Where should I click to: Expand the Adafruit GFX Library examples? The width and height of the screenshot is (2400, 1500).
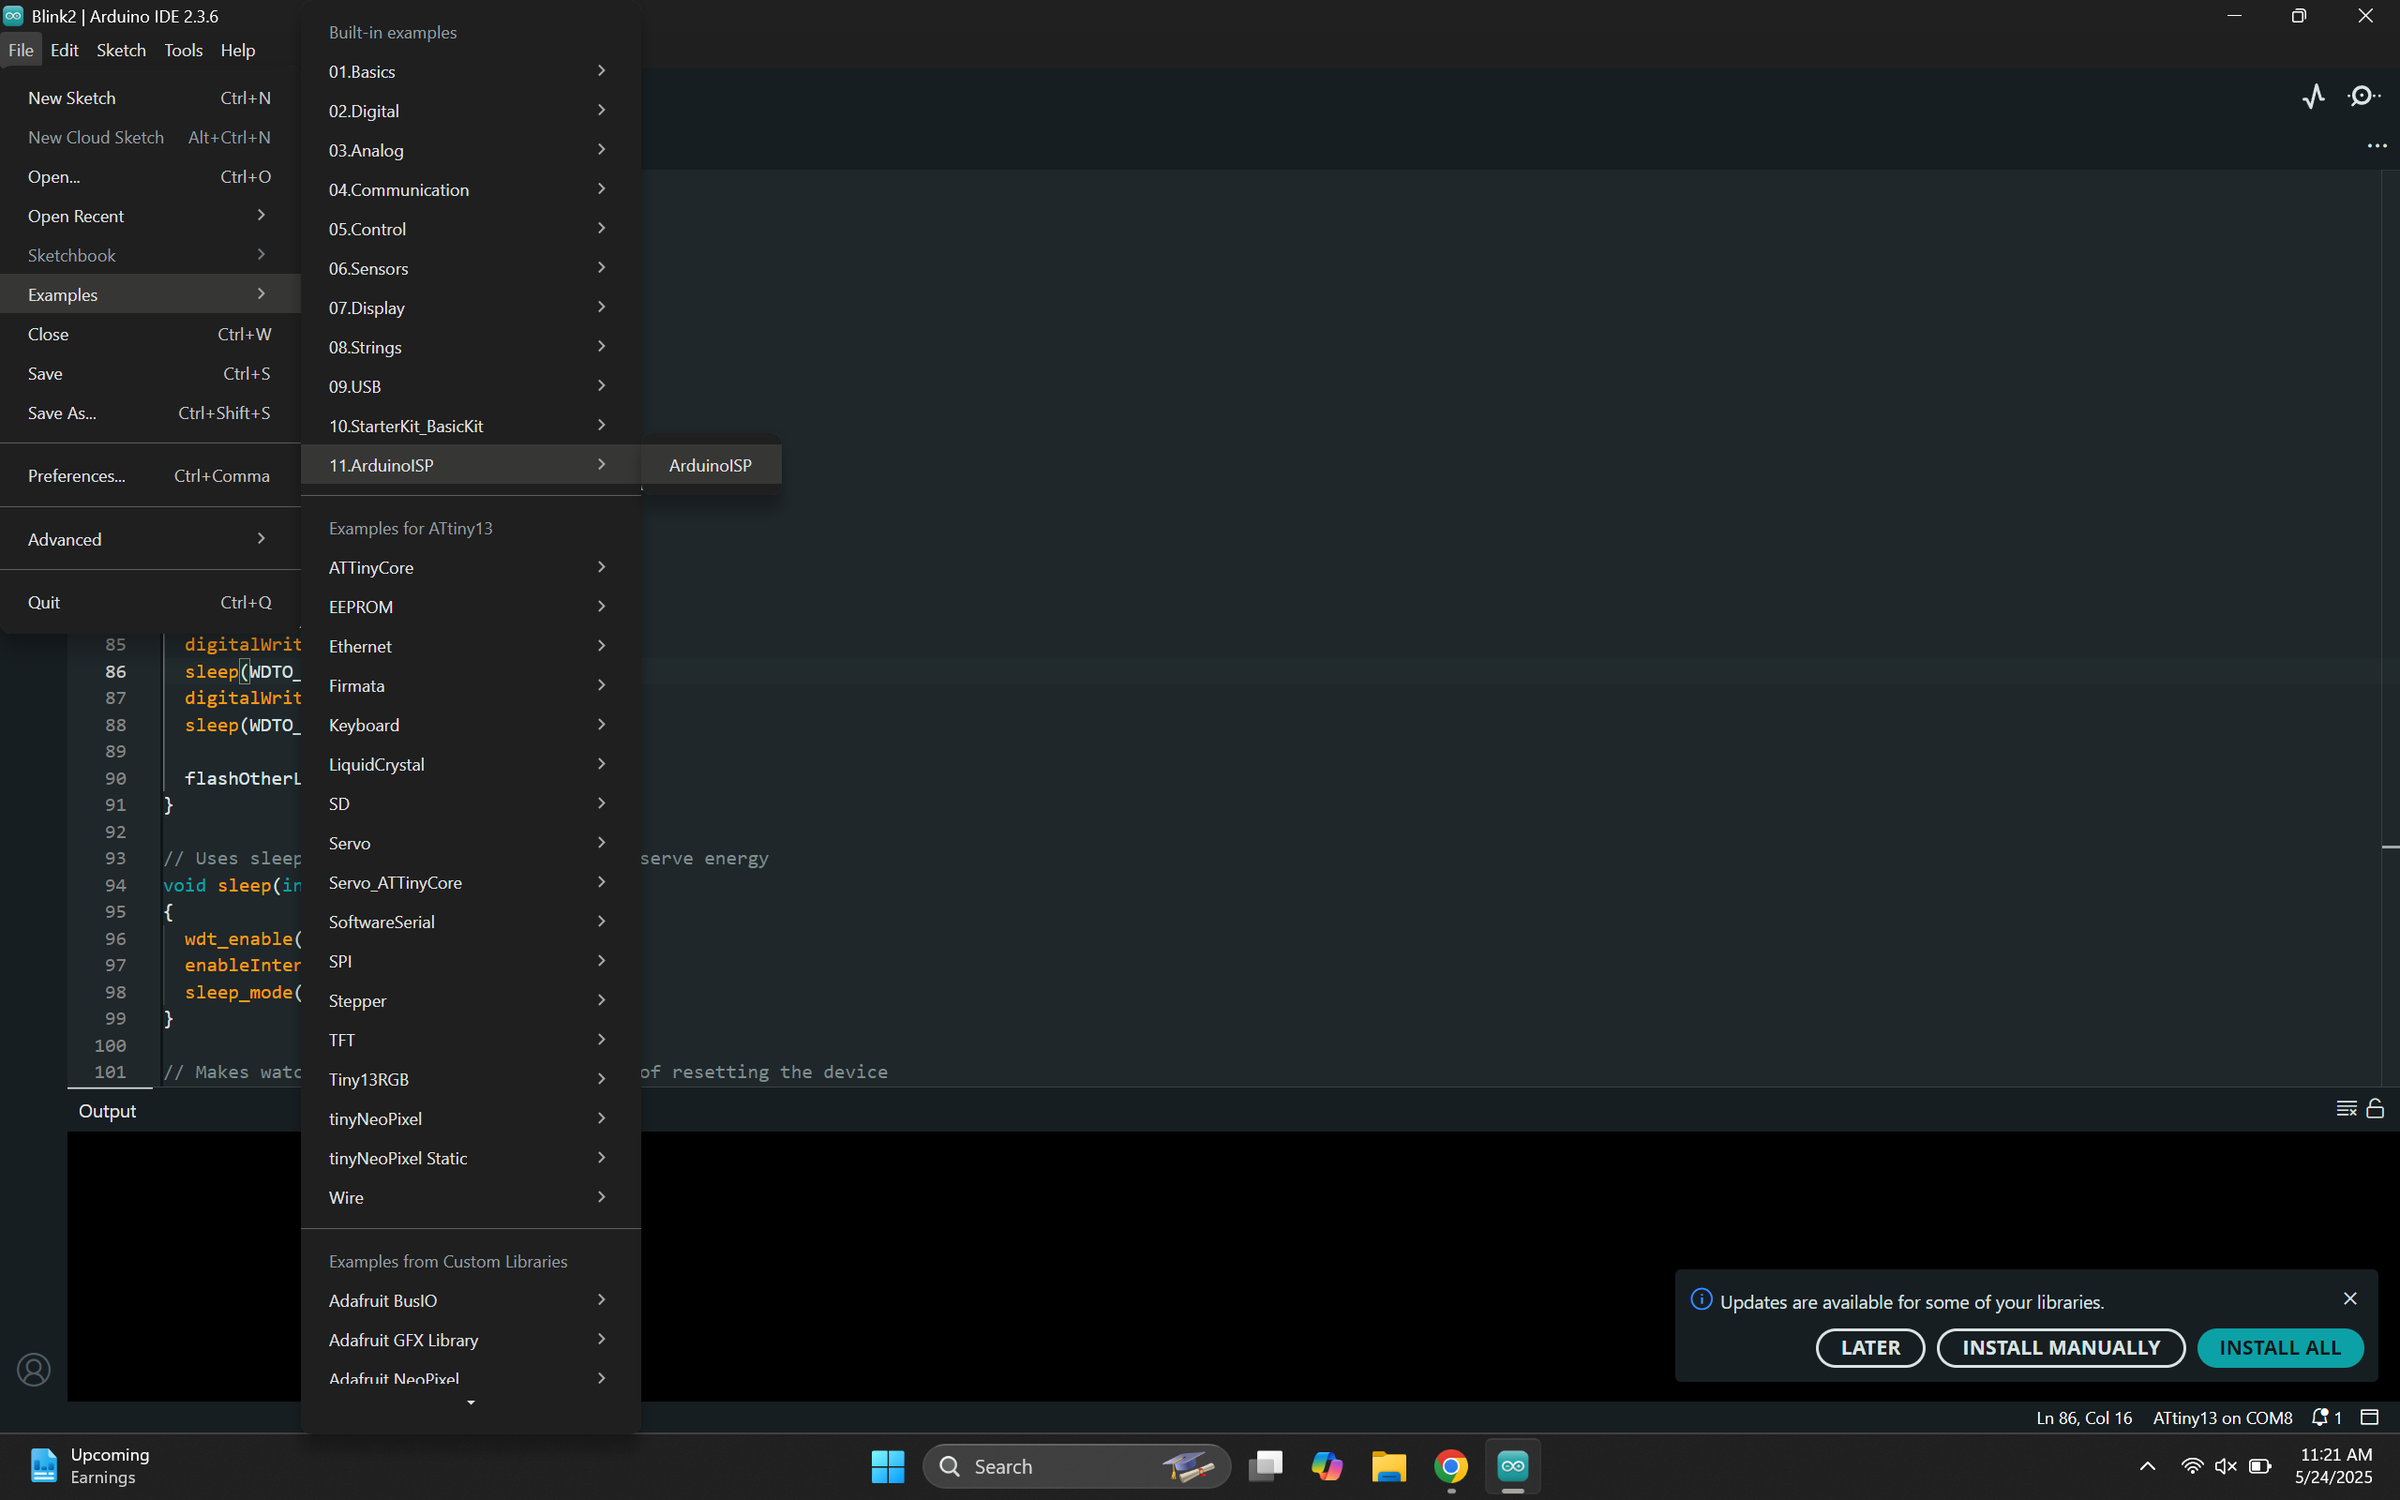pyautogui.click(x=470, y=1340)
